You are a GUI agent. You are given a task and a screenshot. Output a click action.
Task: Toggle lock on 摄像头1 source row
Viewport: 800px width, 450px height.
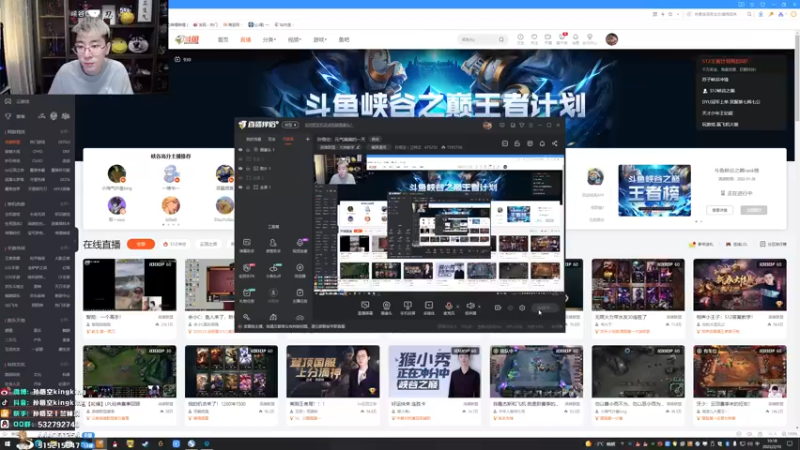pyautogui.click(x=248, y=150)
